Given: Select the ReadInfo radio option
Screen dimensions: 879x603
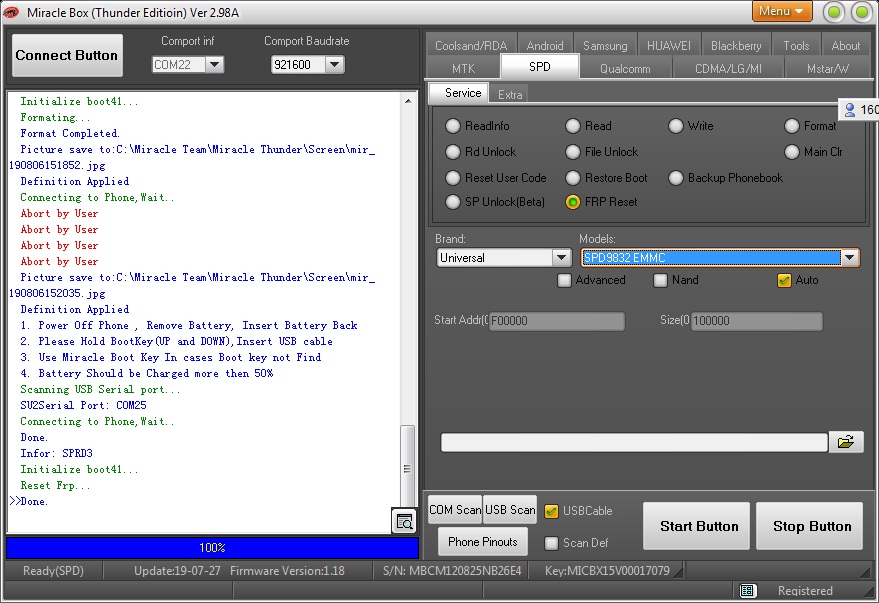Looking at the screenshot, I should coord(453,126).
